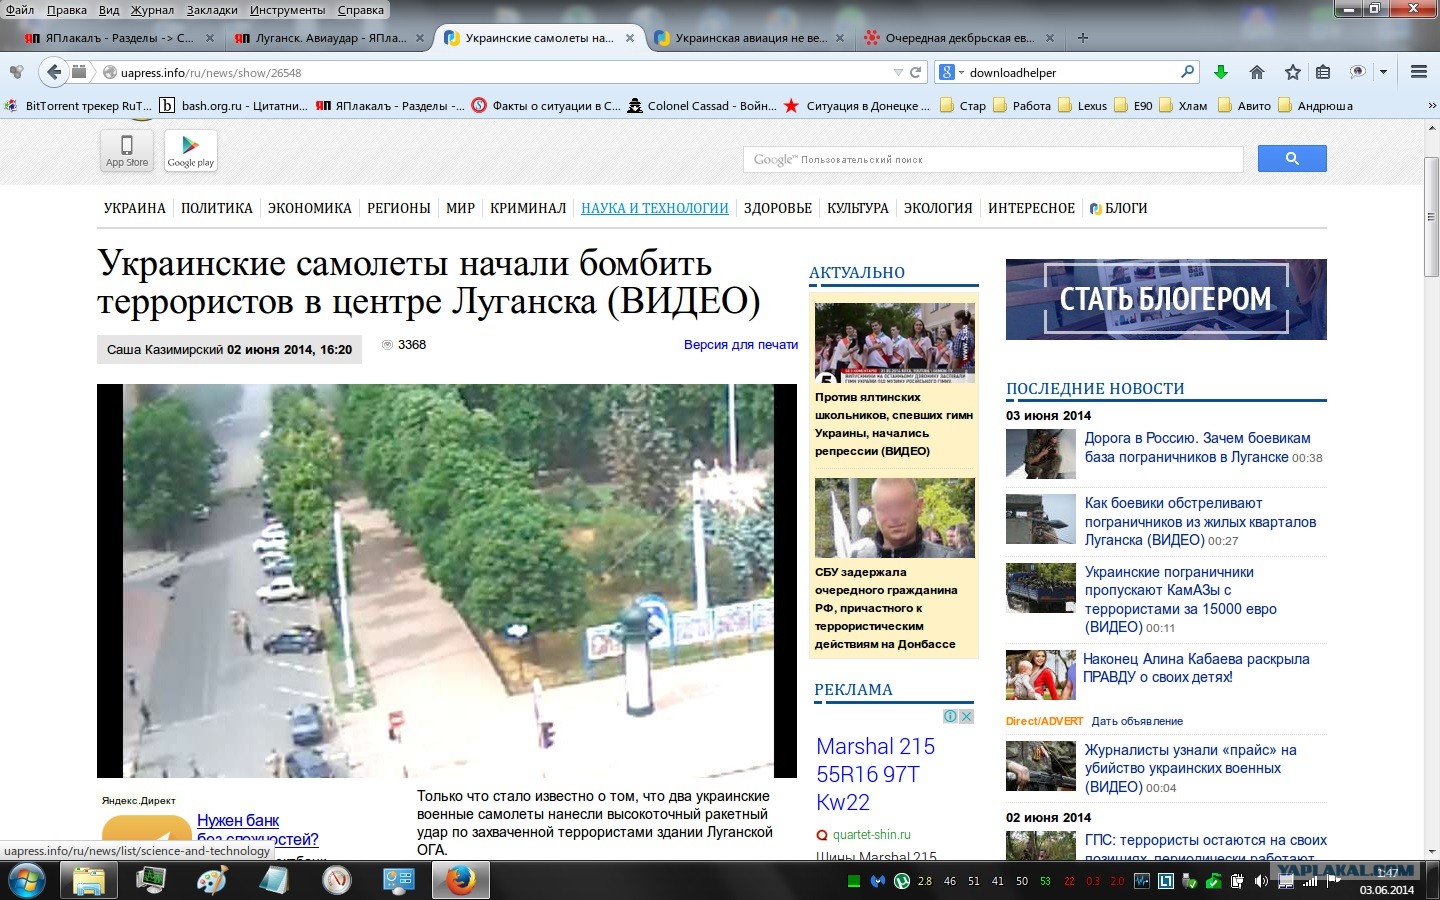1440x900 pixels.
Task: Open new tab with plus button
Action: [x=1082, y=38]
